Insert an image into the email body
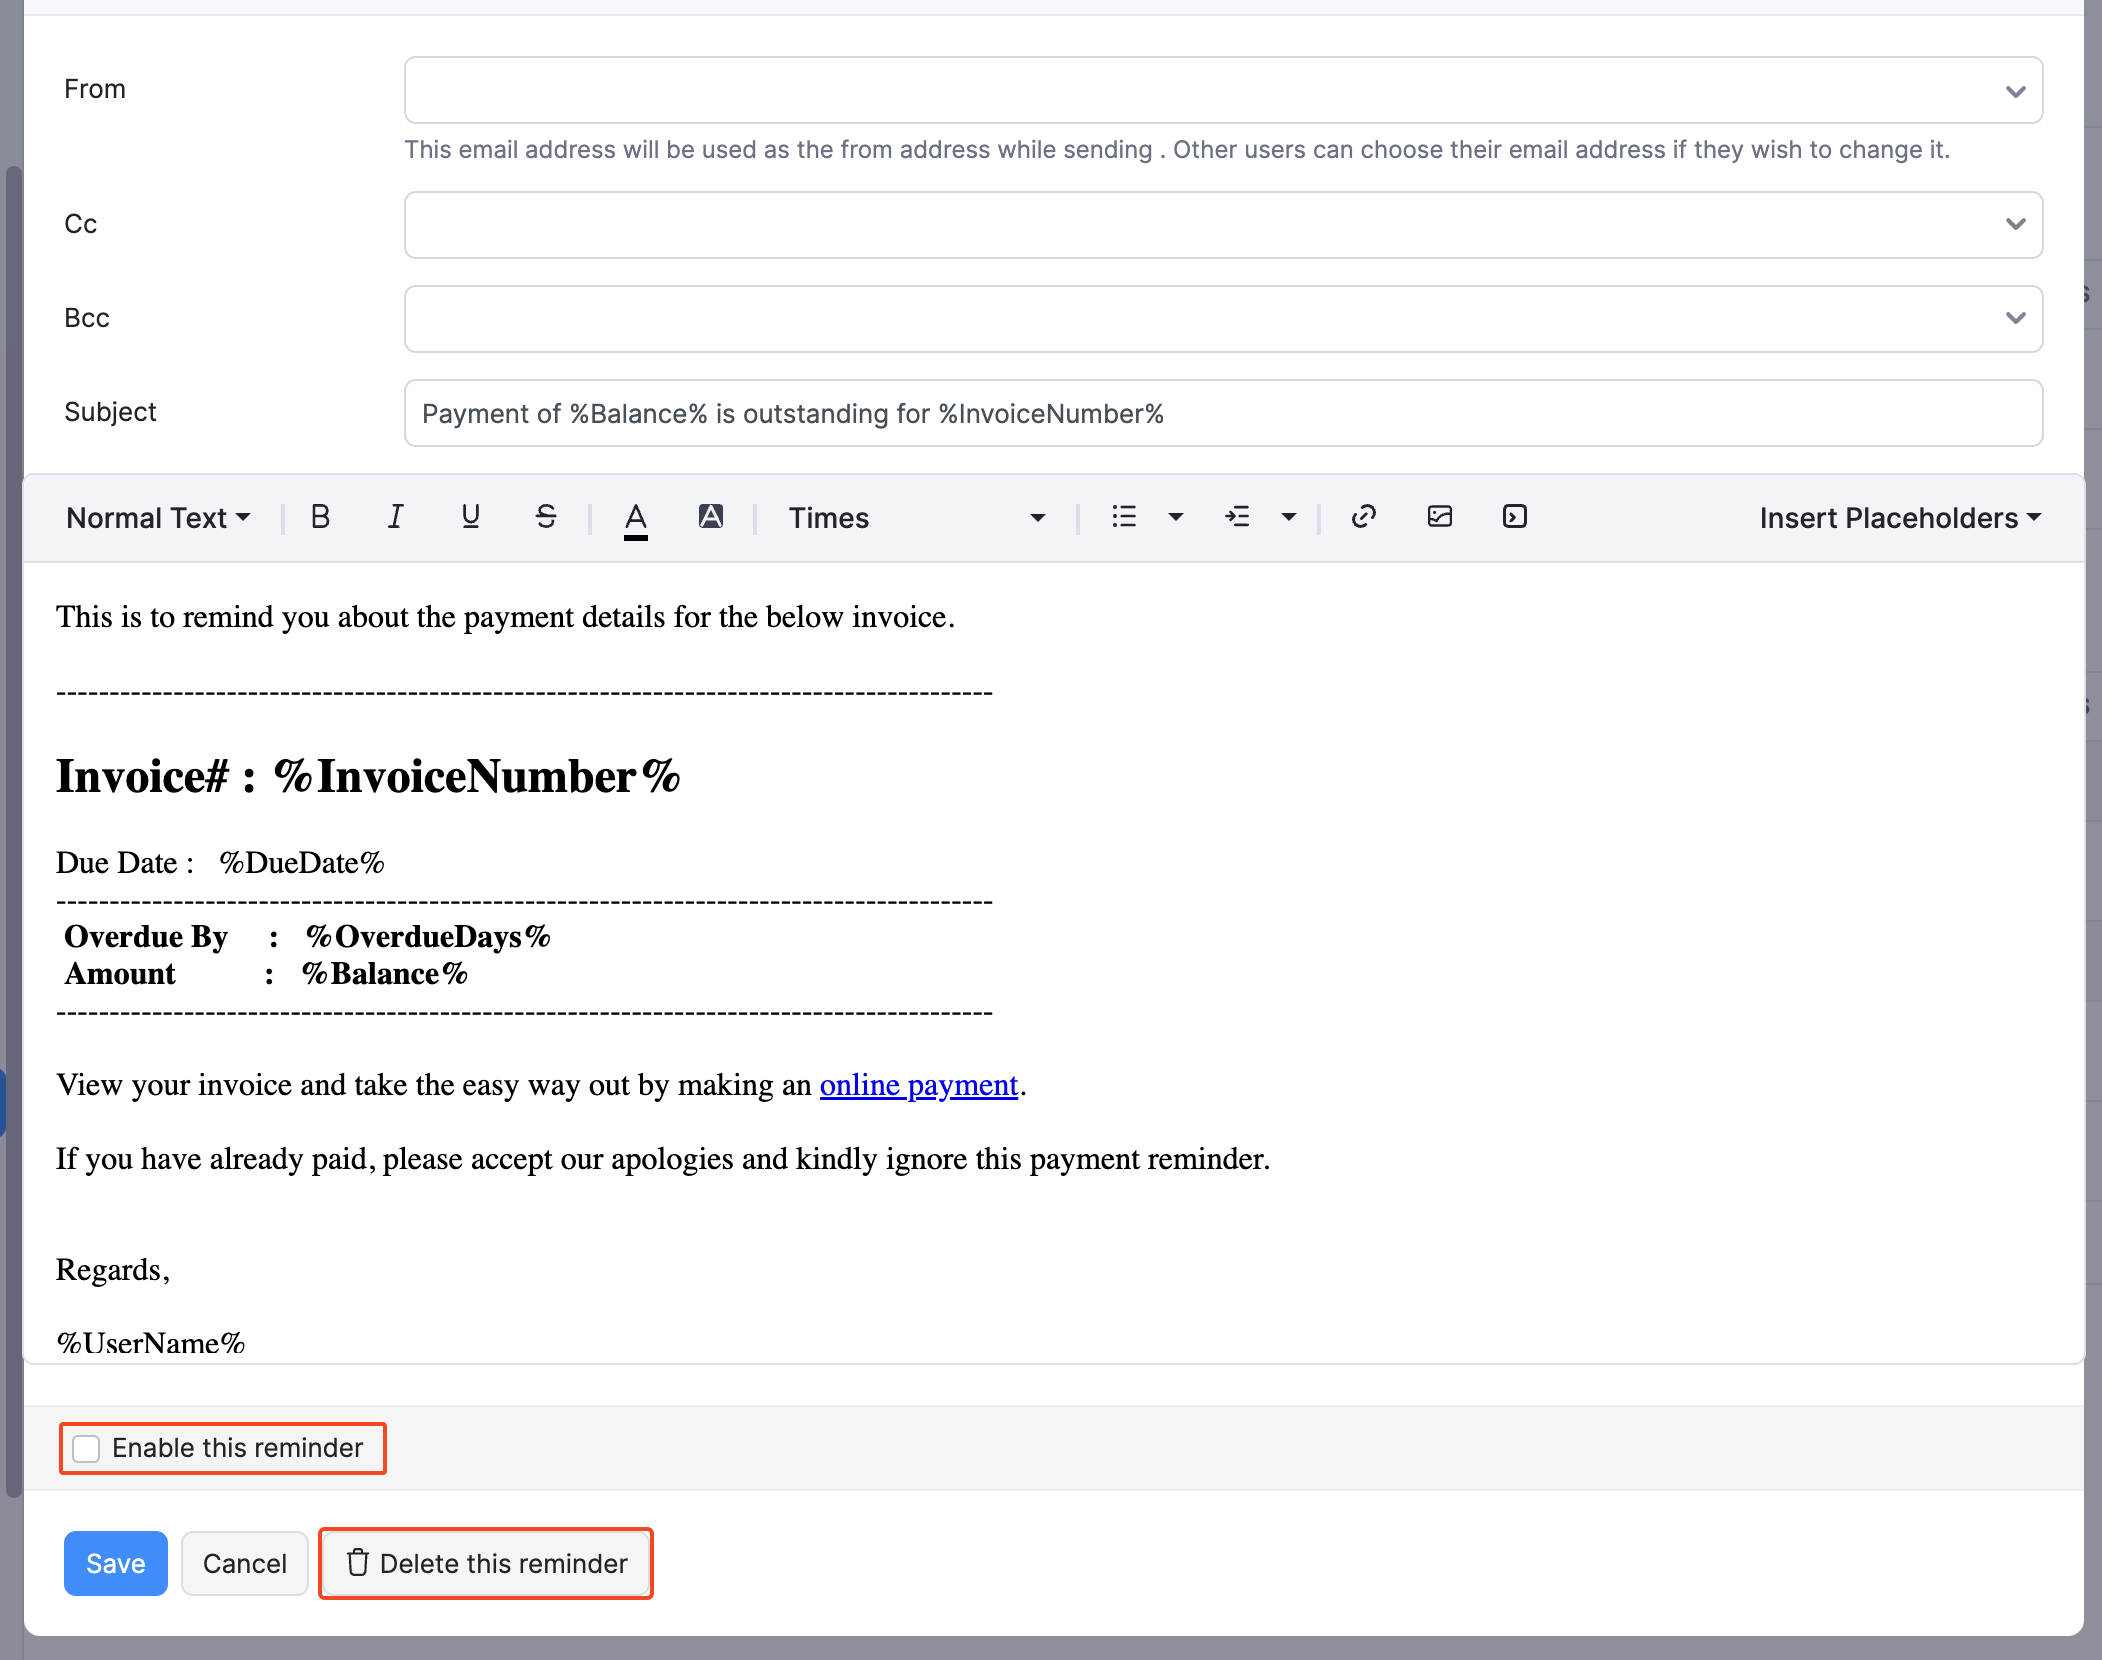Screen dimensions: 2102x1660 coord(1439,517)
